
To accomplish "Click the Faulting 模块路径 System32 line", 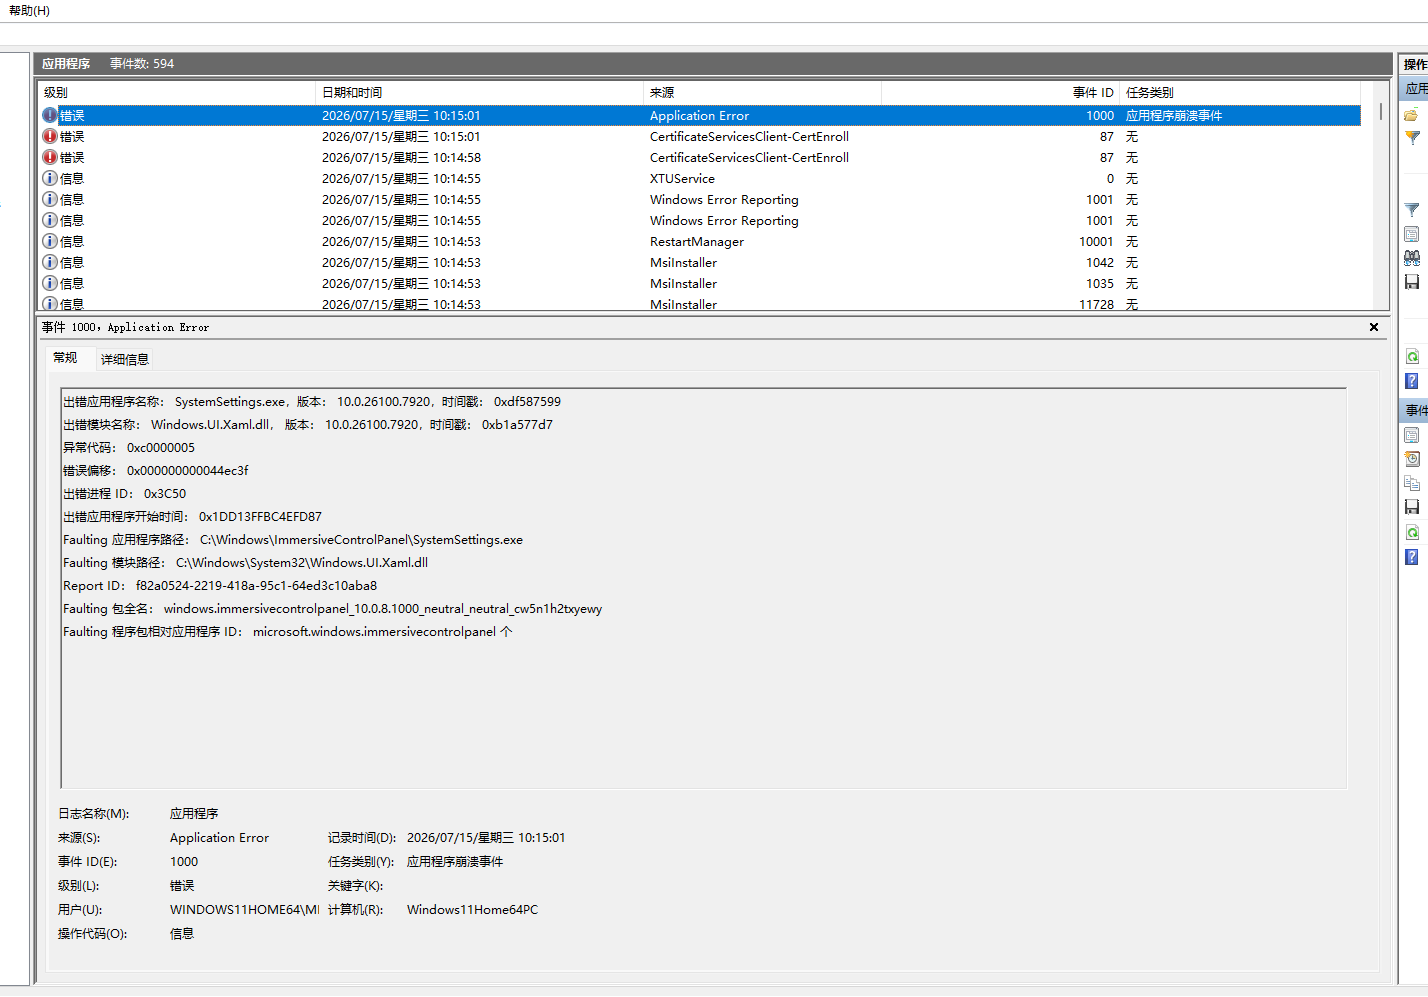I will pos(246,562).
